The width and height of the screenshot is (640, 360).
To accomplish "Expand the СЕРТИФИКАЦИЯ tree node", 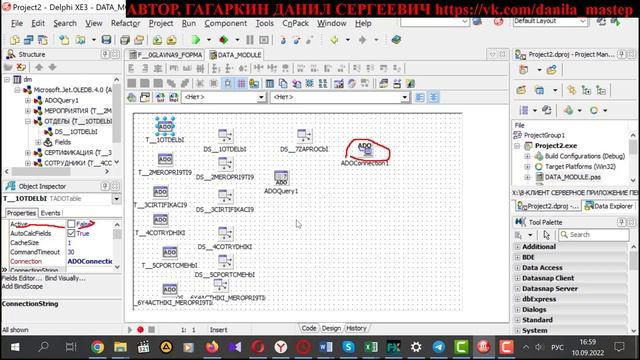I will click(x=28, y=153).
